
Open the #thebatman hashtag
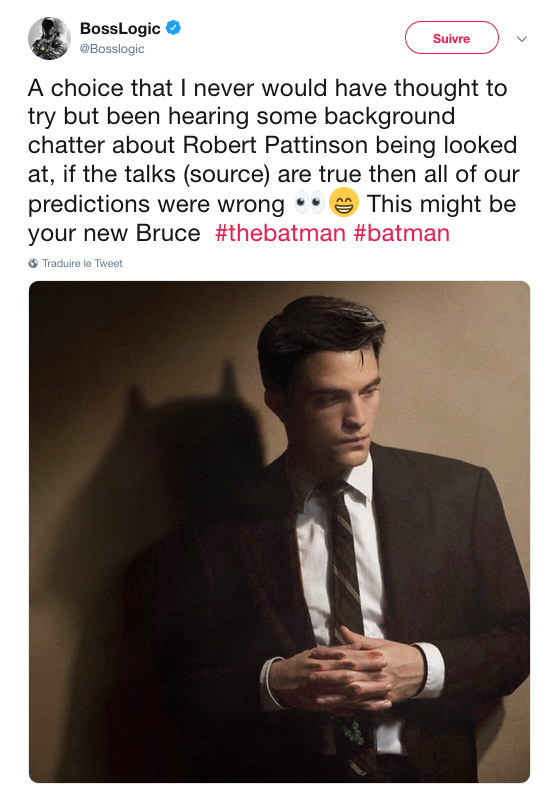pyautogui.click(x=280, y=233)
